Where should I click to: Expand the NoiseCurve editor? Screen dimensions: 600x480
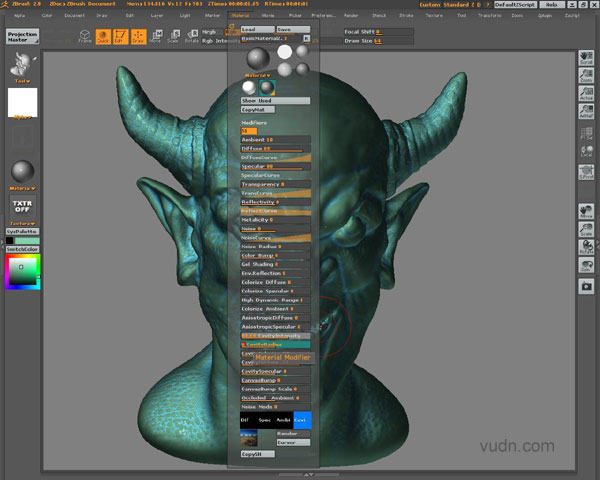276,238
